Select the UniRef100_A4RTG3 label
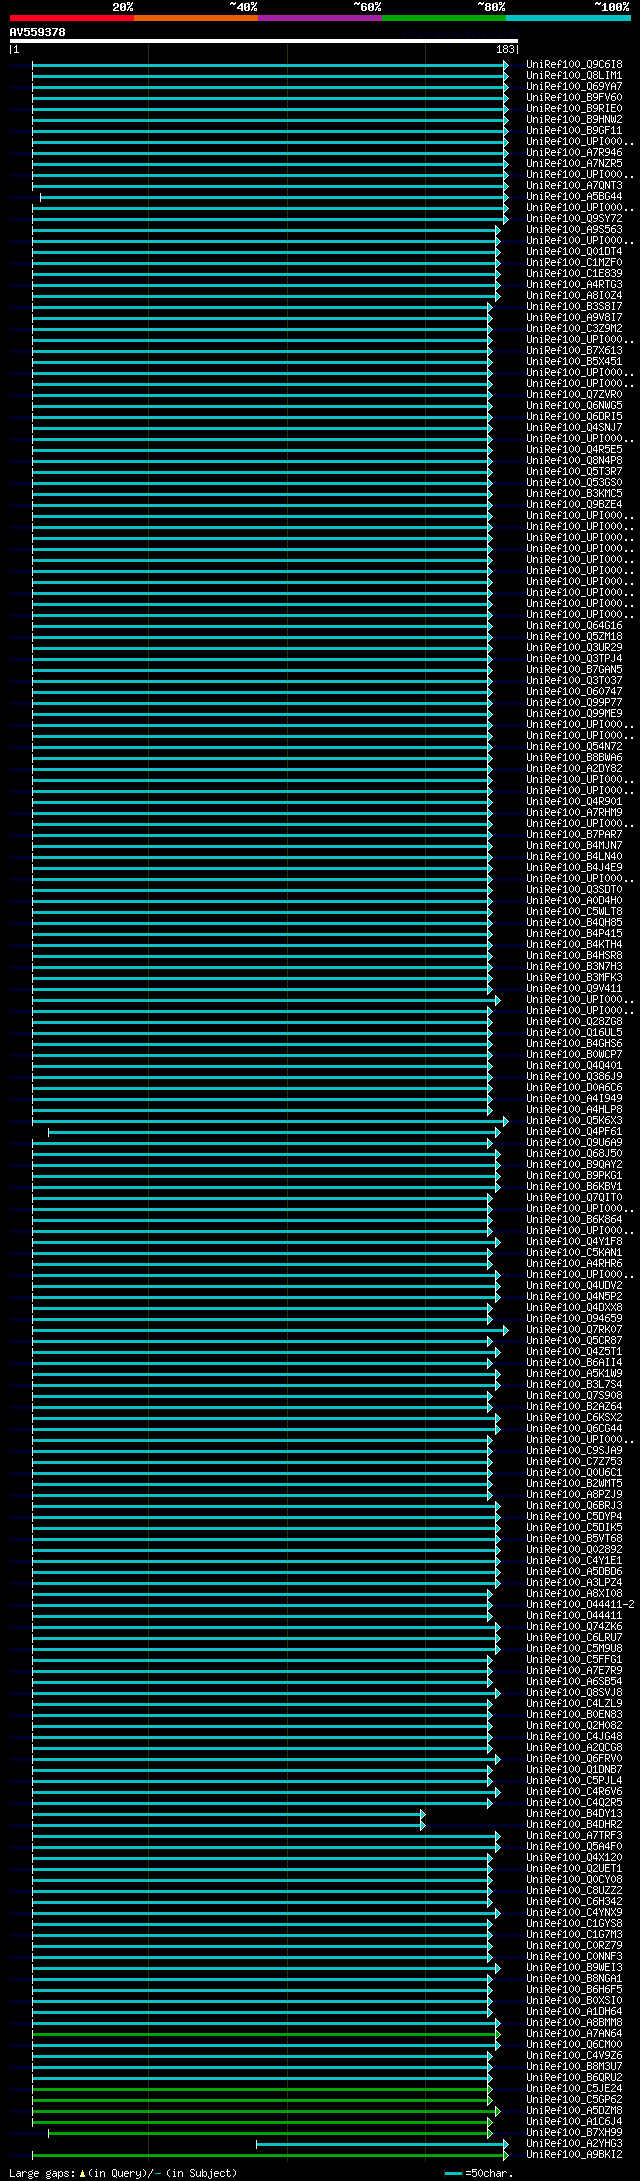640x2181 pixels. pyautogui.click(x=574, y=285)
